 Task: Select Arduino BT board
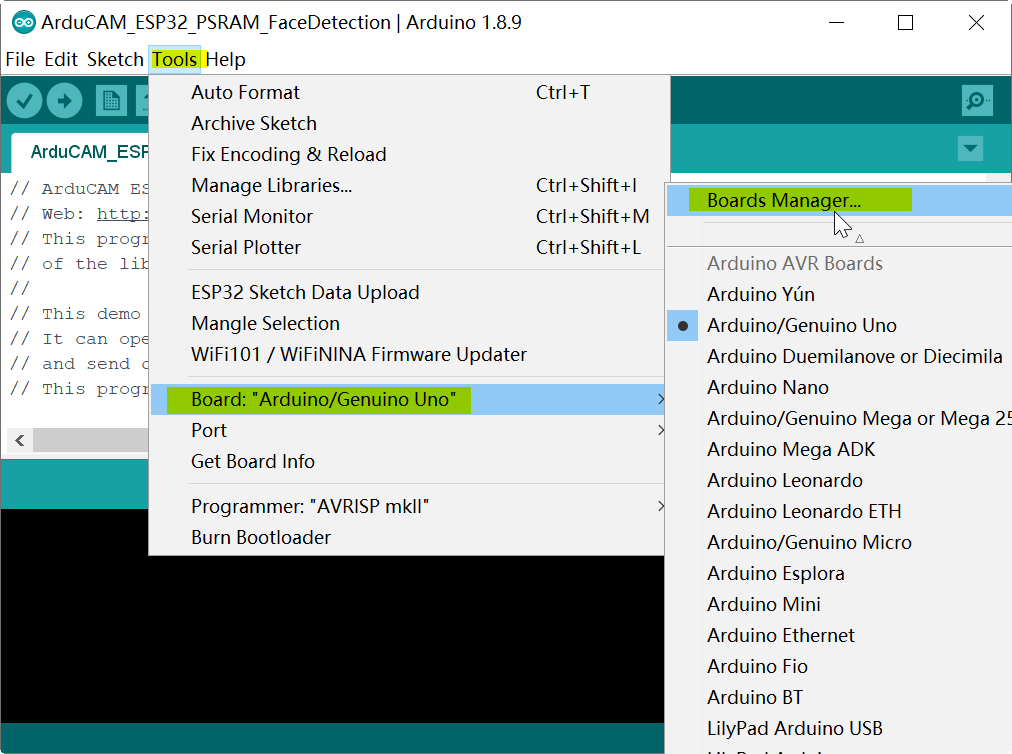point(839,697)
